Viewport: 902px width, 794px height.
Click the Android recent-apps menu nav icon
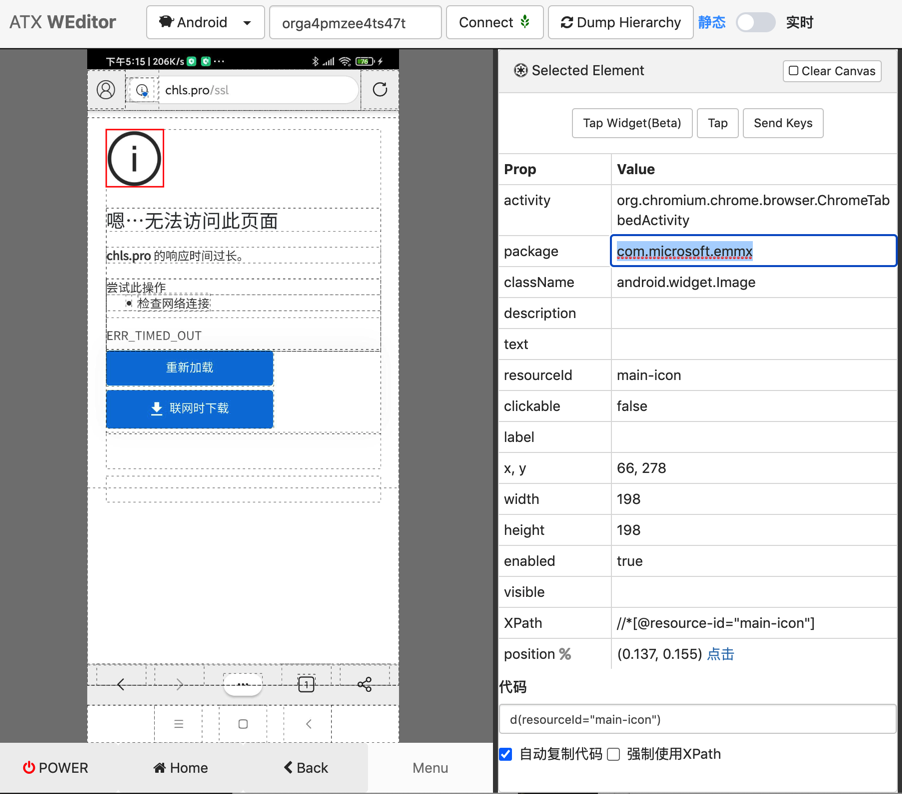pos(179,724)
